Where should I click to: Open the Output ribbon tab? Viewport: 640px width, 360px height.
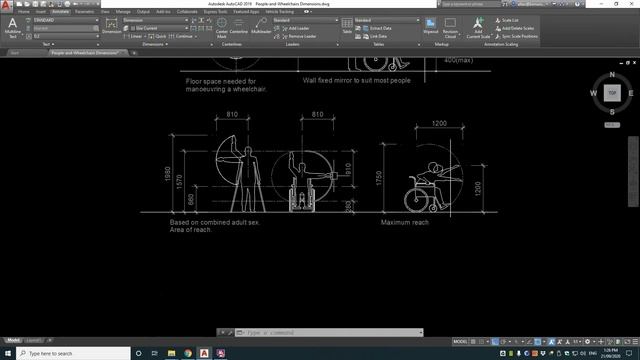click(x=143, y=12)
